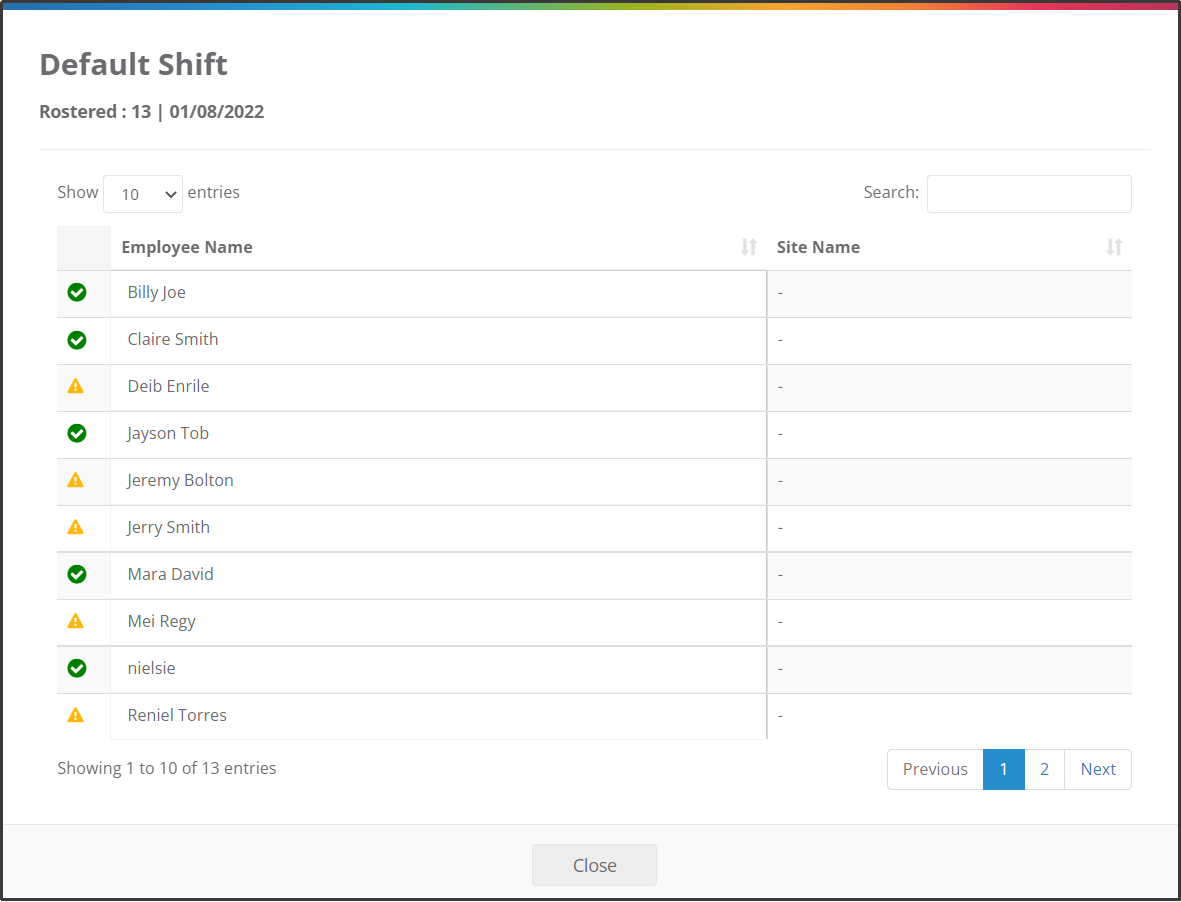Image resolution: width=1181 pixels, height=902 pixels.
Task: Sort by Employee Name using sort arrows
Action: point(749,247)
